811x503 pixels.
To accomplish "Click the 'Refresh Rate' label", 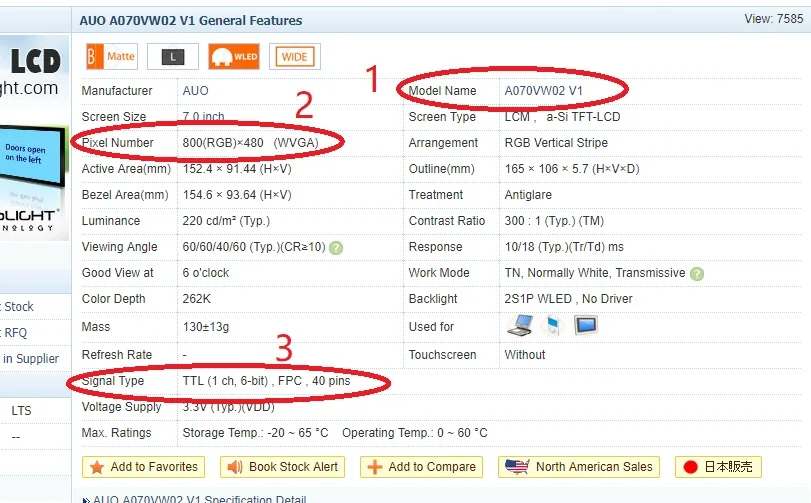I will (117, 355).
